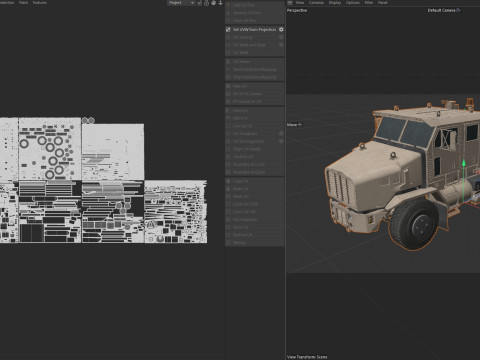This screenshot has height=360, width=480.
Task: Select the Line Up UV command
Action: point(255,126)
